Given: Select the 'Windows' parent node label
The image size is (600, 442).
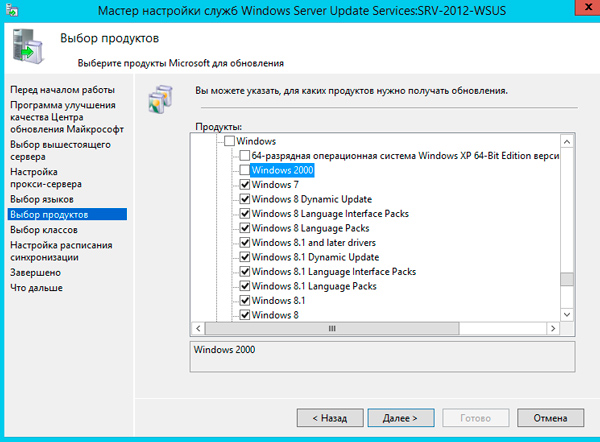Looking at the screenshot, I should coord(256,141).
